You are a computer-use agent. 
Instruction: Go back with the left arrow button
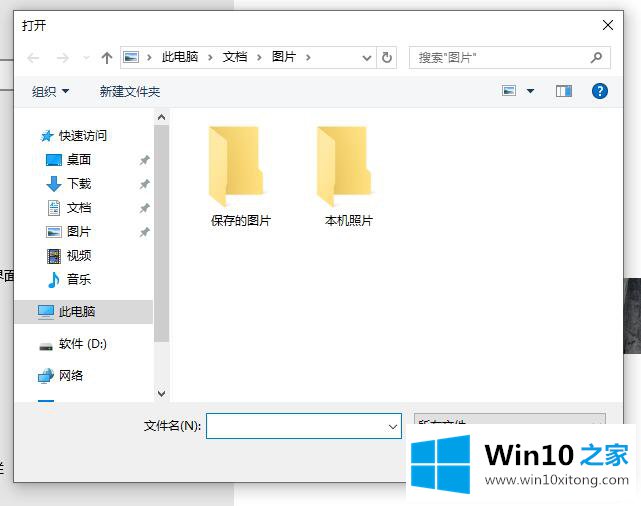click(x=33, y=58)
